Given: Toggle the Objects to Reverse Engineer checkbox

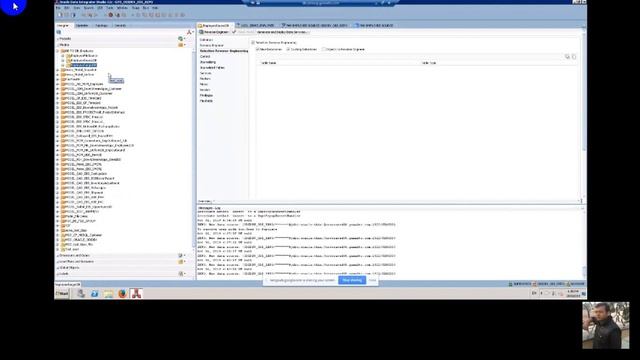Looking at the screenshot, I should click(x=324, y=49).
